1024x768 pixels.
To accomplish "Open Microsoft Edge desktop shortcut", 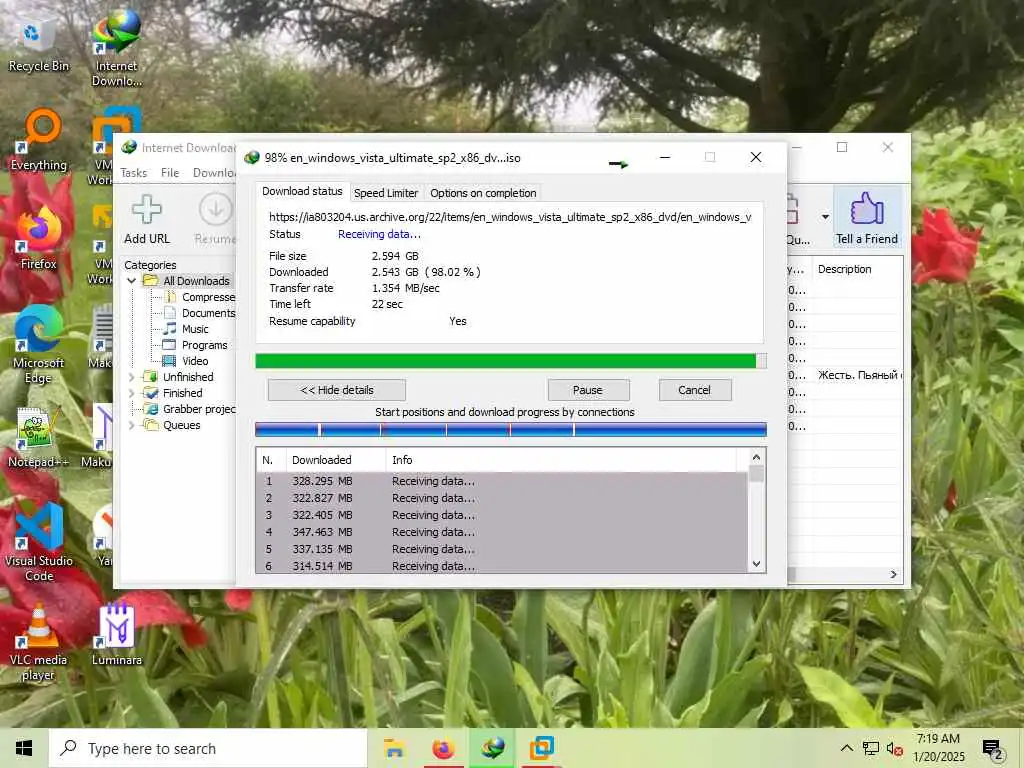I will [39, 345].
